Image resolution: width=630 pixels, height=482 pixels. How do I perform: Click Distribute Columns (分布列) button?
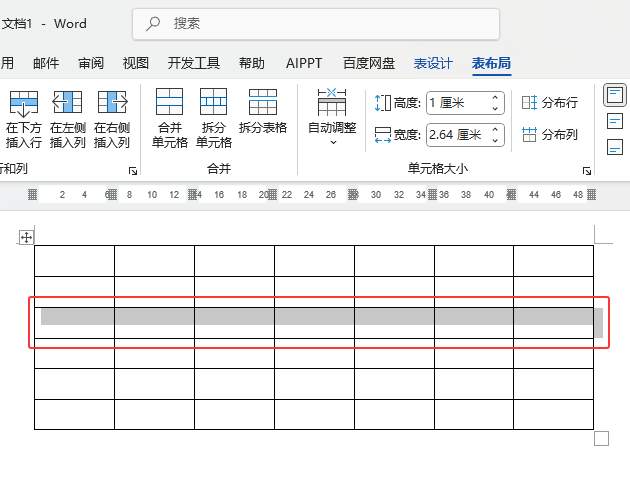point(550,135)
